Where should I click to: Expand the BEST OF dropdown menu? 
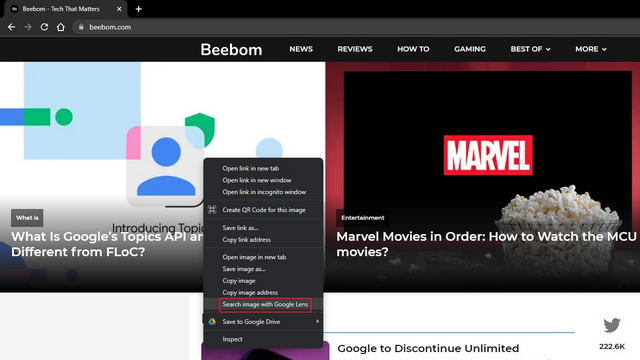point(530,49)
